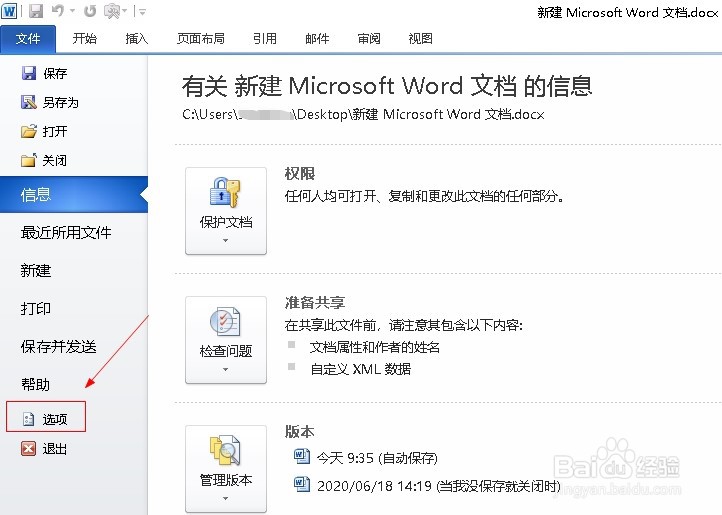Viewport: 722px width, 515px height.
Task: Open the 2020/06/18 14:19 unsaved version
Action: 439,486
